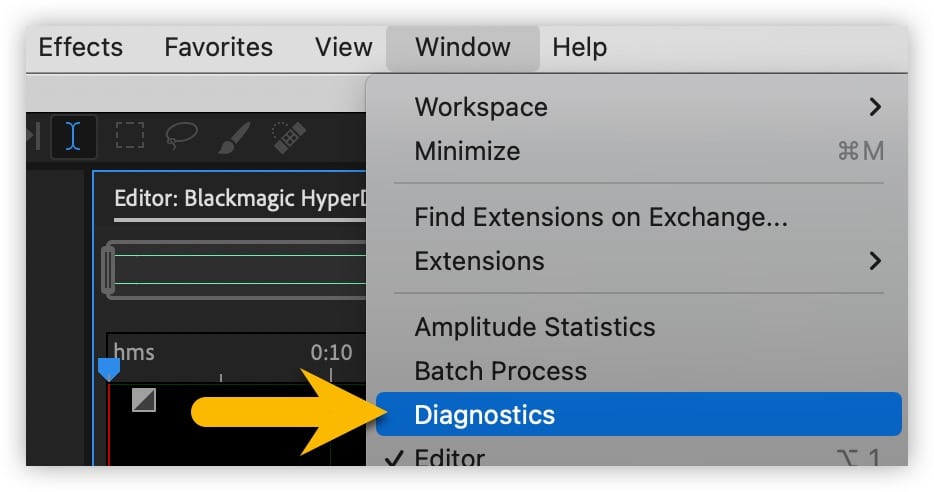Open the Favorites menu
Screen dimensions: 934x492
[x=219, y=47]
